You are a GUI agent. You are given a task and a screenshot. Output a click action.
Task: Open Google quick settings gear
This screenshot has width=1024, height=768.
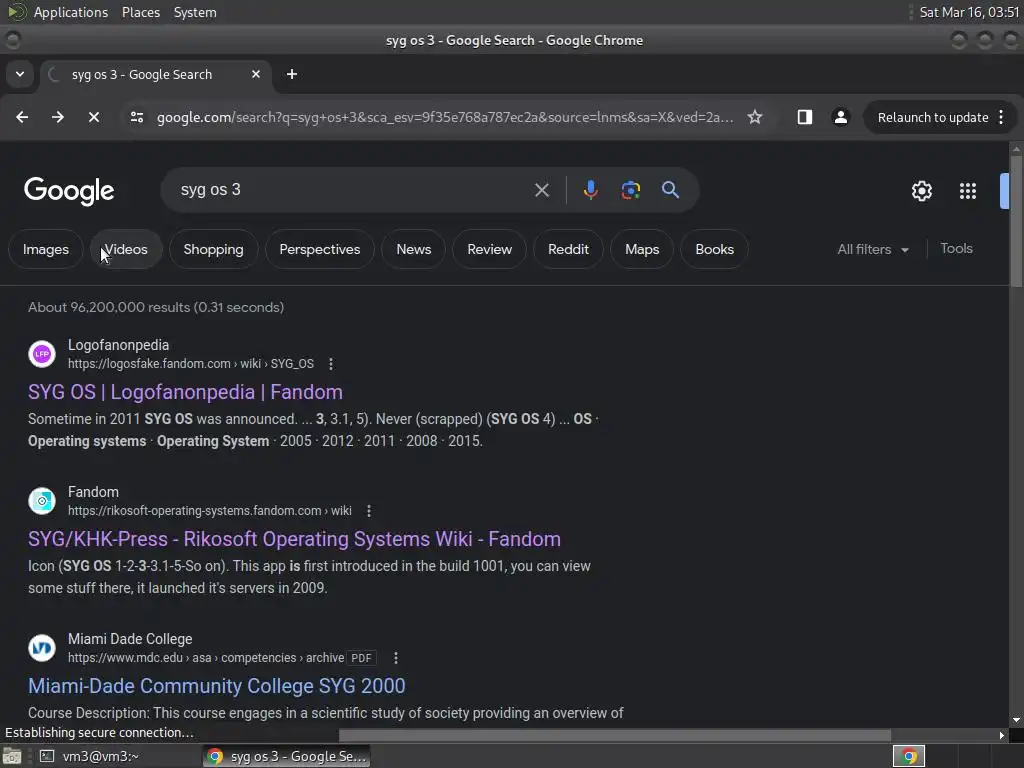921,191
